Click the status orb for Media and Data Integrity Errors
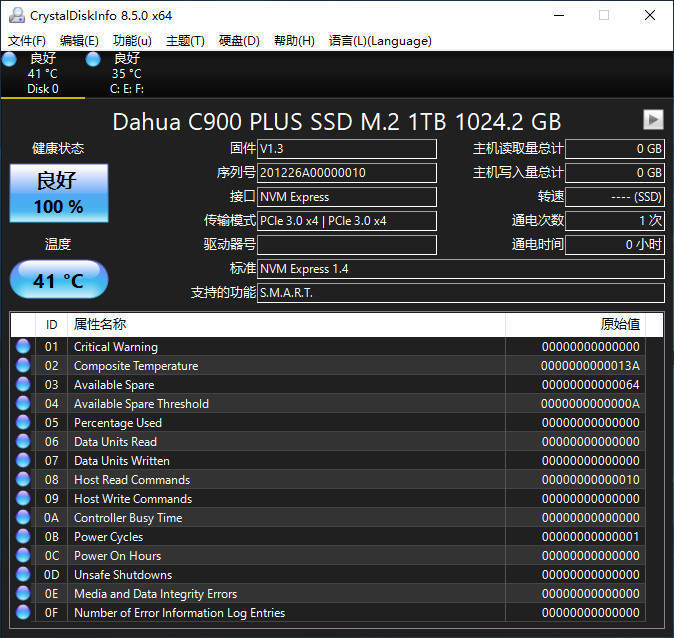The image size is (674, 638). click(x=23, y=593)
